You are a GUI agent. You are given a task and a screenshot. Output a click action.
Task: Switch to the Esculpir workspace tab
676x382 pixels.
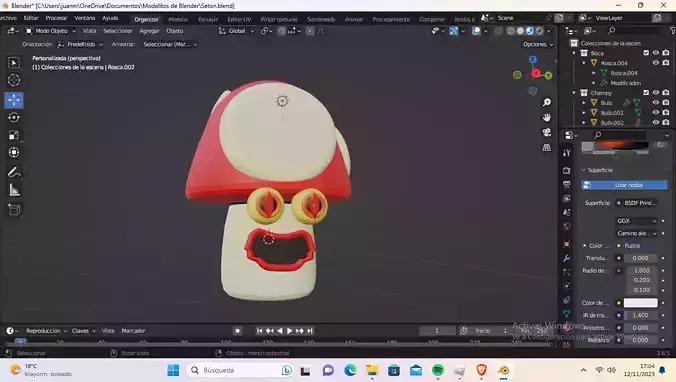pos(208,19)
